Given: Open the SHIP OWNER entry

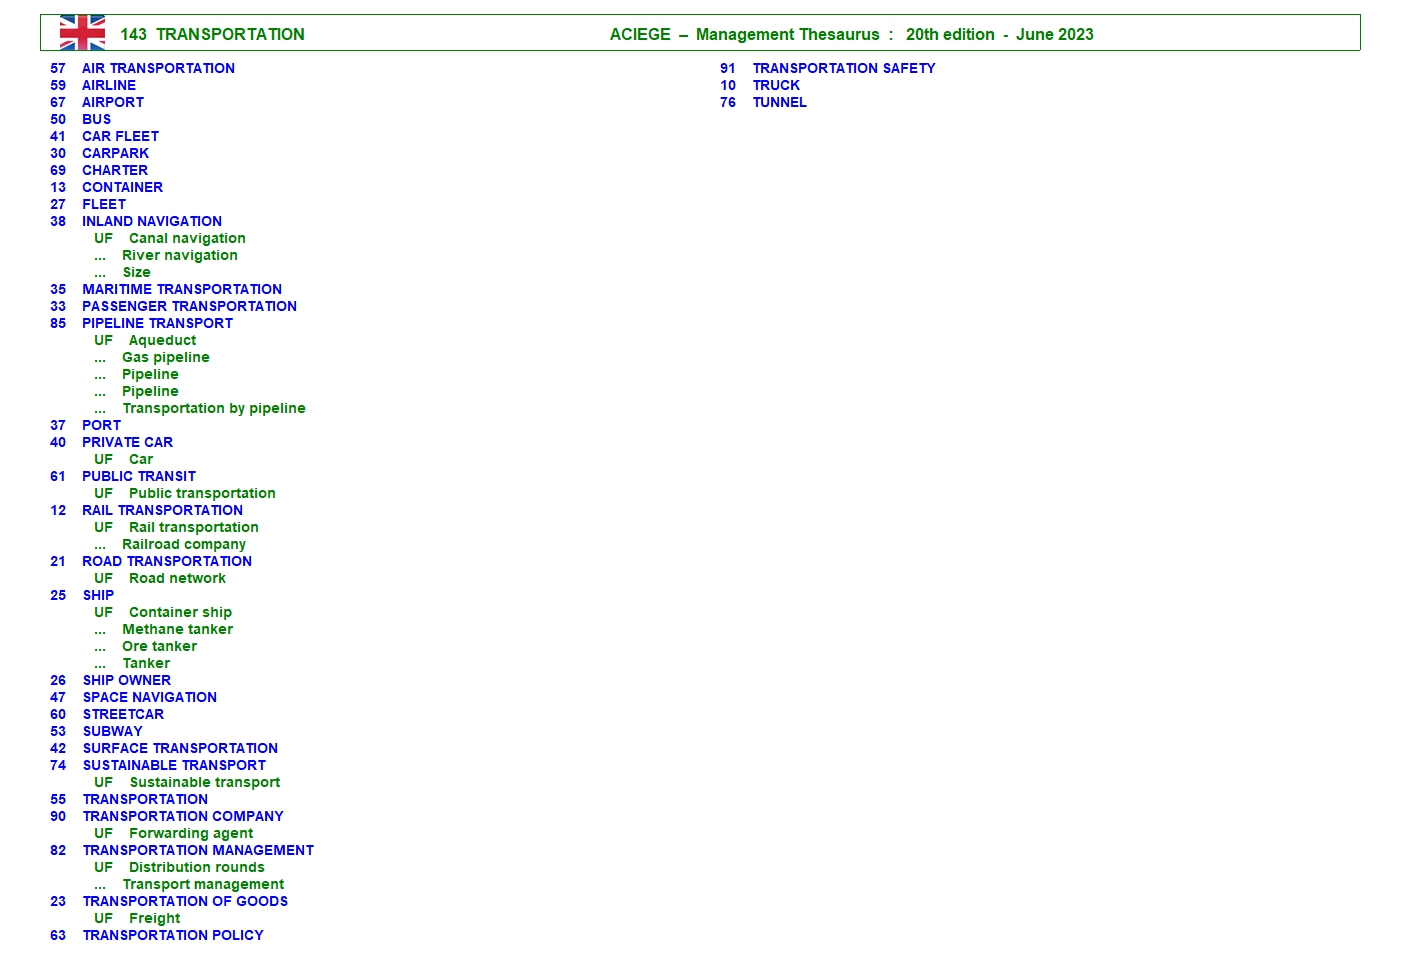Looking at the screenshot, I should tap(127, 680).
